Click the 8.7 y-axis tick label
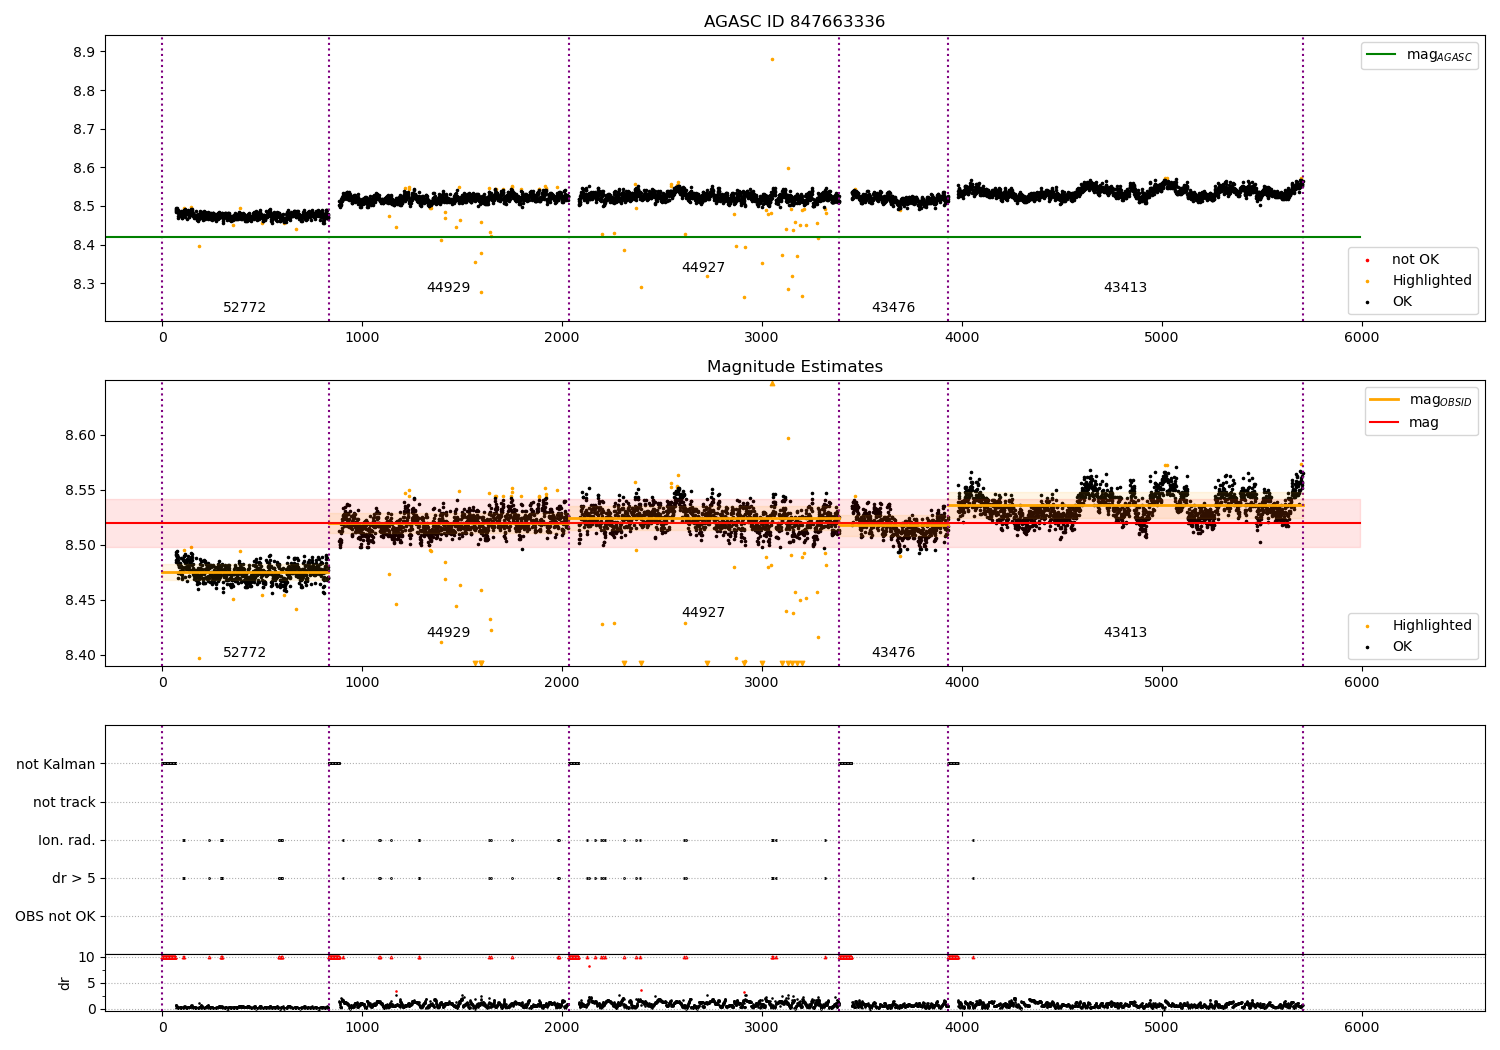Image resolution: width=1500 pixels, height=1050 pixels. pyautogui.click(x=84, y=129)
